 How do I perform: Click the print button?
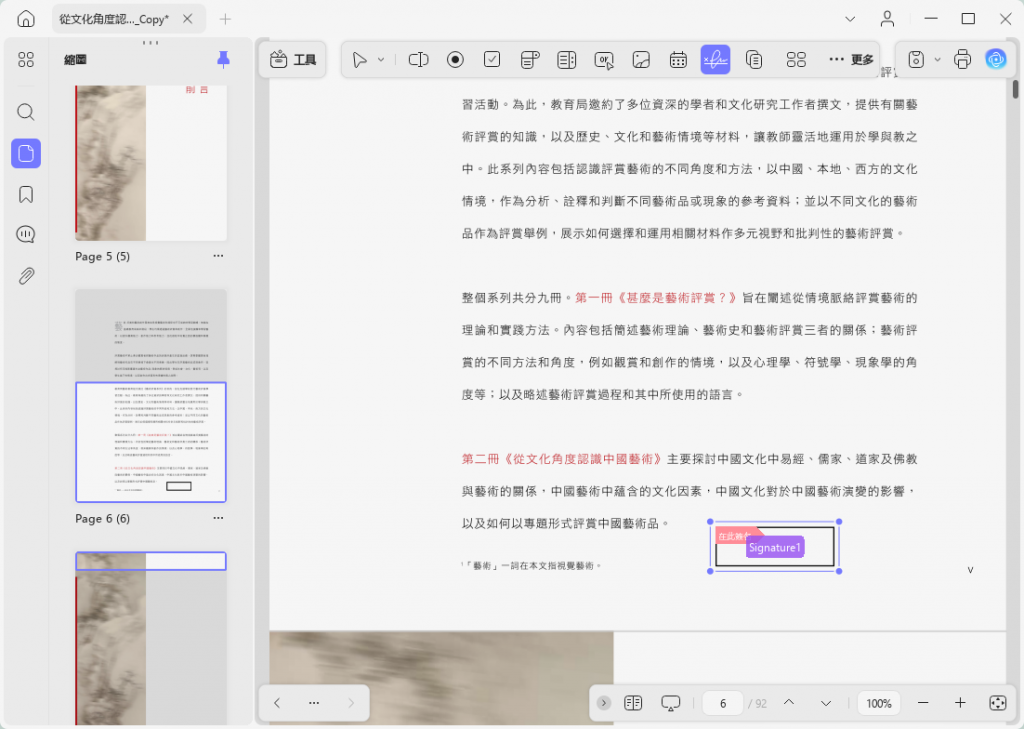(962, 60)
